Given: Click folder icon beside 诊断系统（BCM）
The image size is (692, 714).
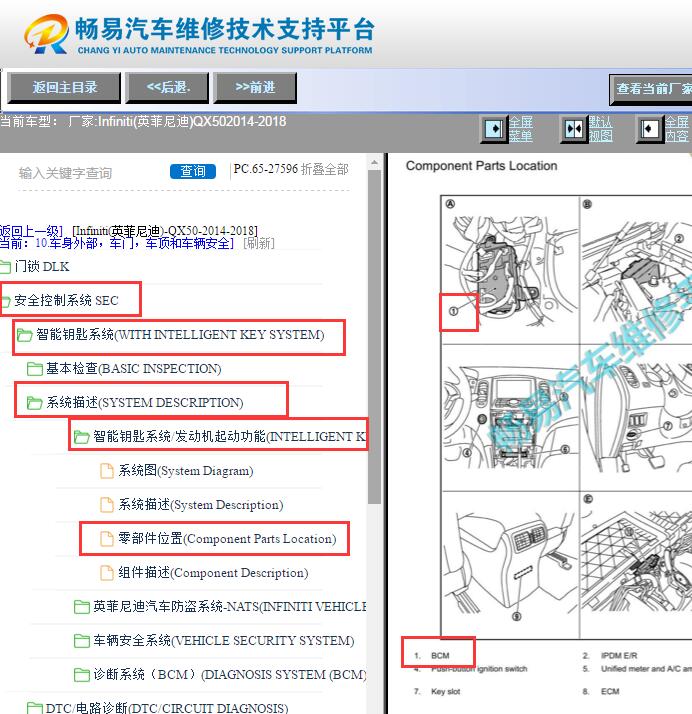Looking at the screenshot, I should click(81, 675).
